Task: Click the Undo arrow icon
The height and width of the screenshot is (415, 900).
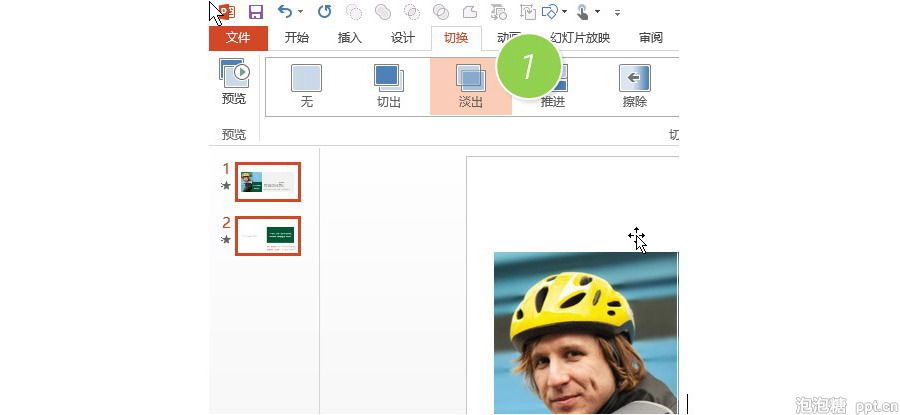Action: click(x=285, y=12)
